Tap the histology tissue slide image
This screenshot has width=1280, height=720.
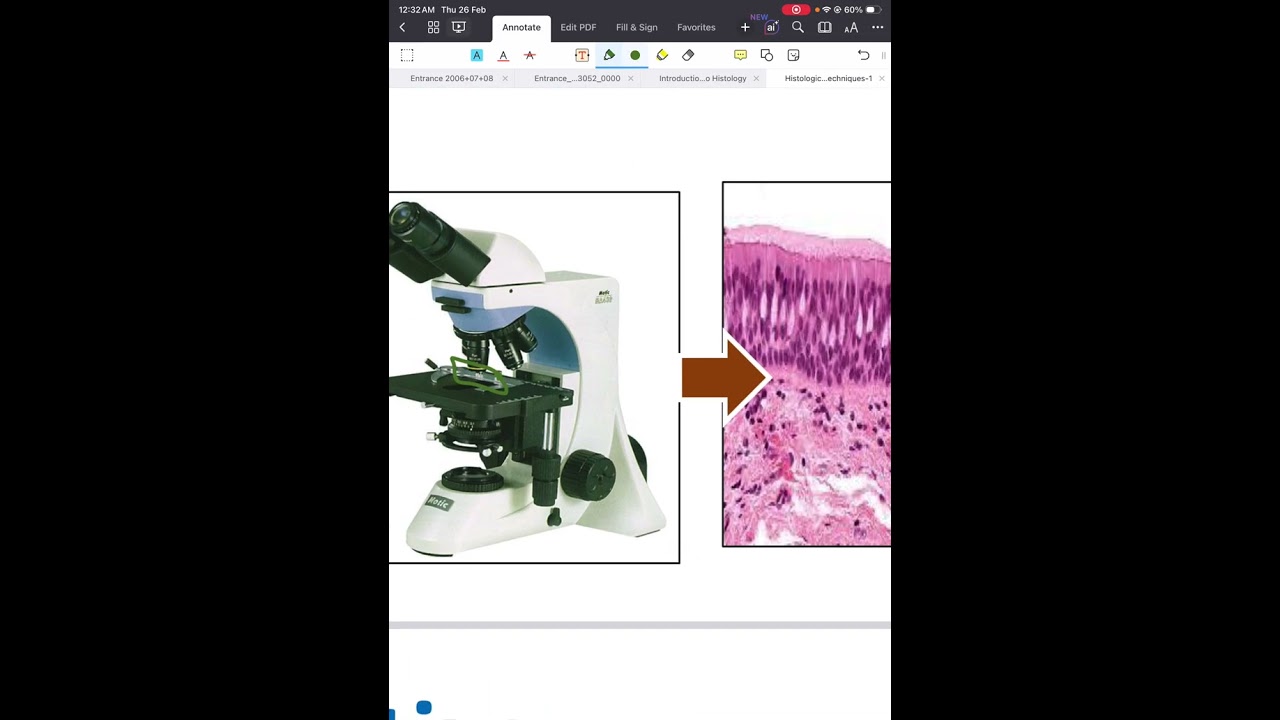click(x=807, y=364)
